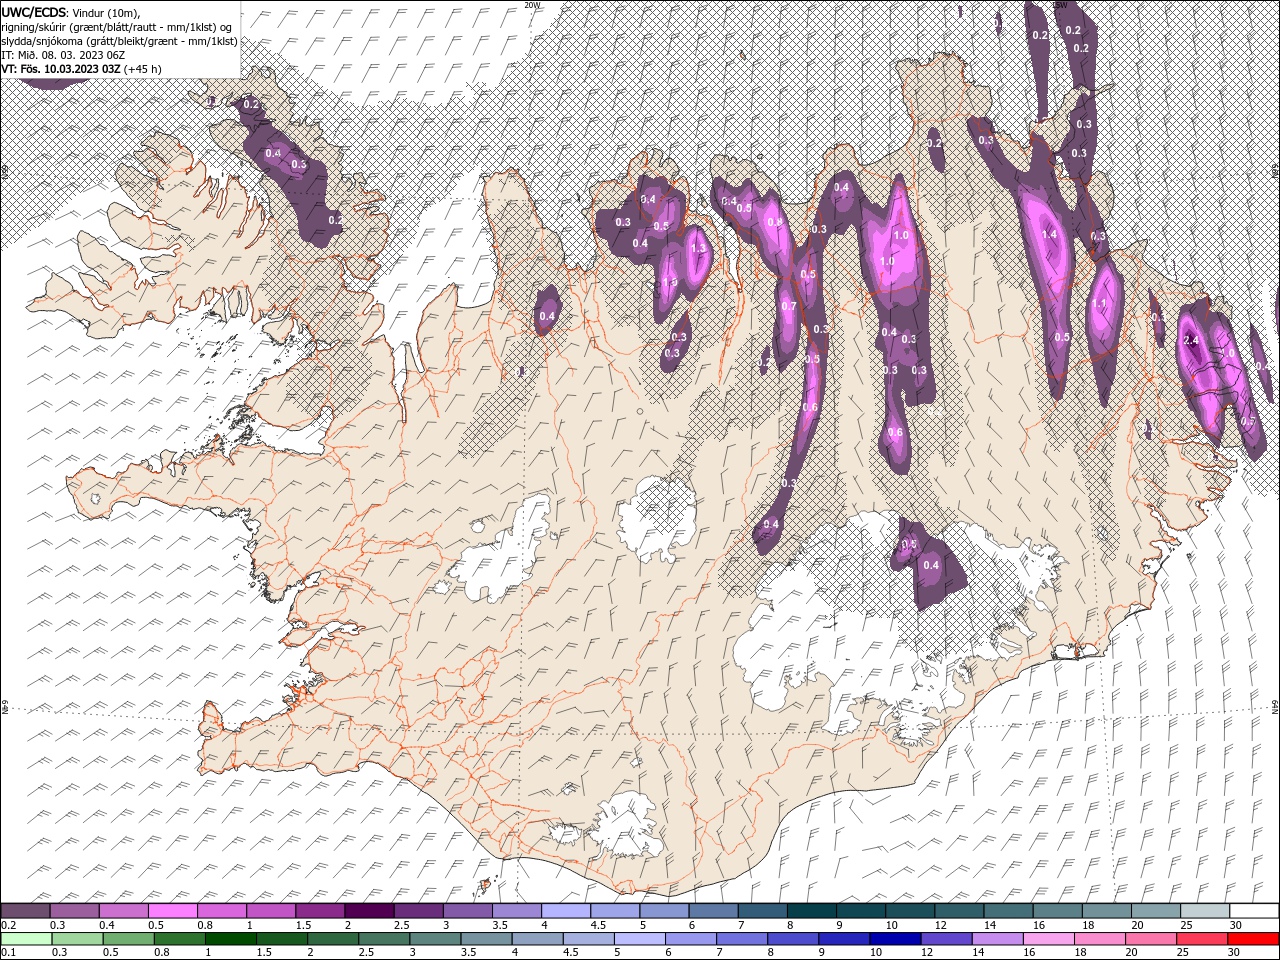Select the snow legend swatch between 25 and 30

pyautogui.click(x=1205, y=911)
